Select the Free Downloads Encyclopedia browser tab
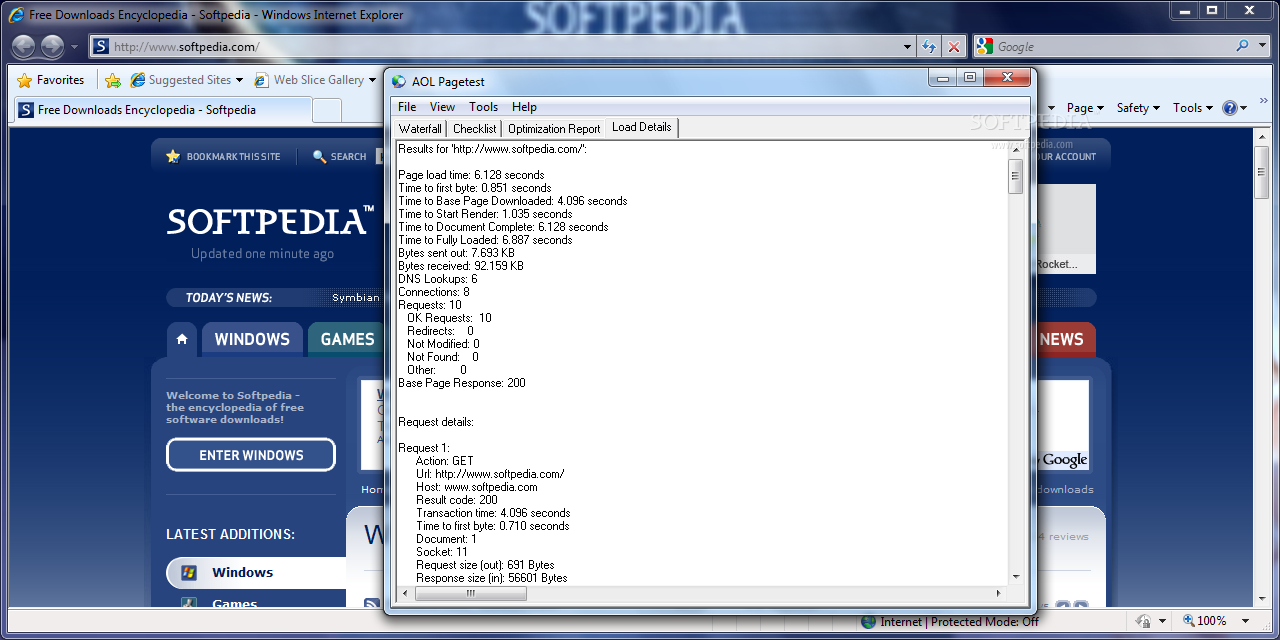The width and height of the screenshot is (1280, 640). click(162, 110)
